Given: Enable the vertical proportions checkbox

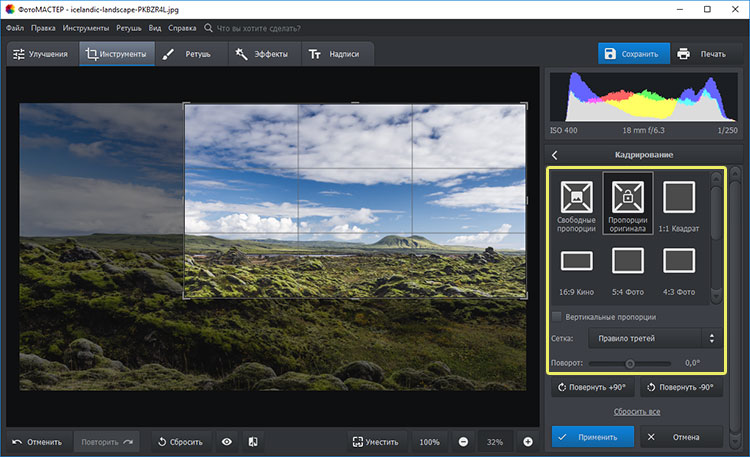Looking at the screenshot, I should pyautogui.click(x=557, y=317).
